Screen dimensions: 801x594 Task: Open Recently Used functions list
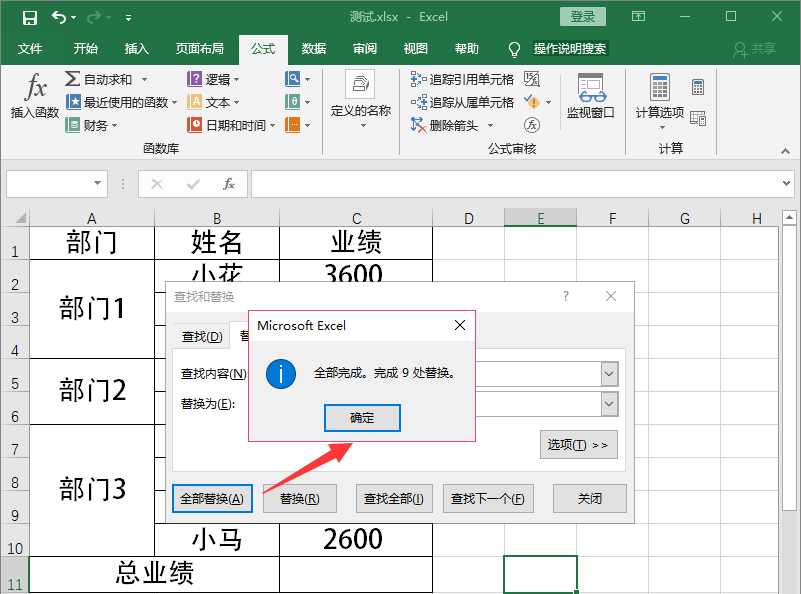(x=121, y=102)
